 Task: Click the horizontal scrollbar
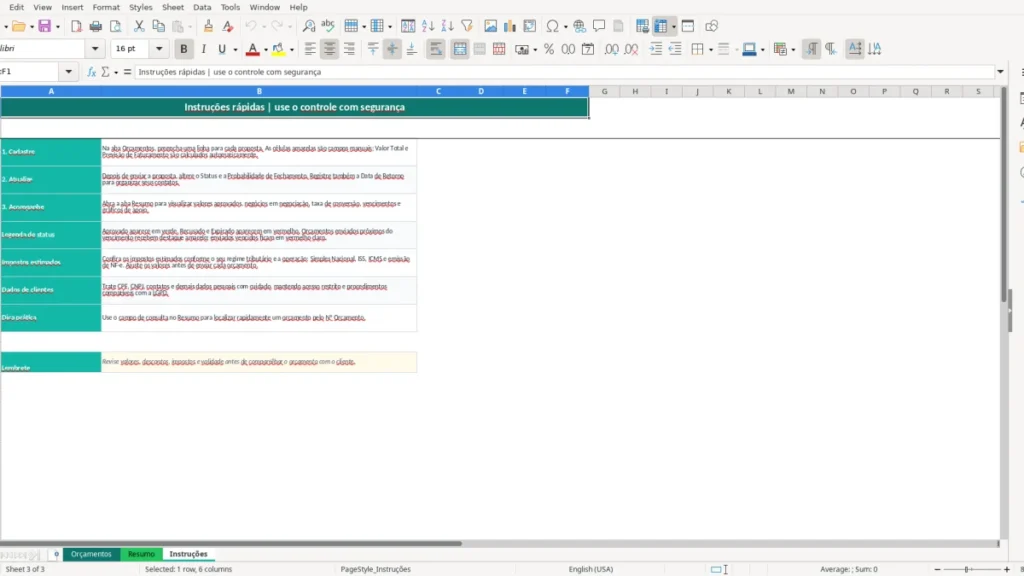click(231, 543)
